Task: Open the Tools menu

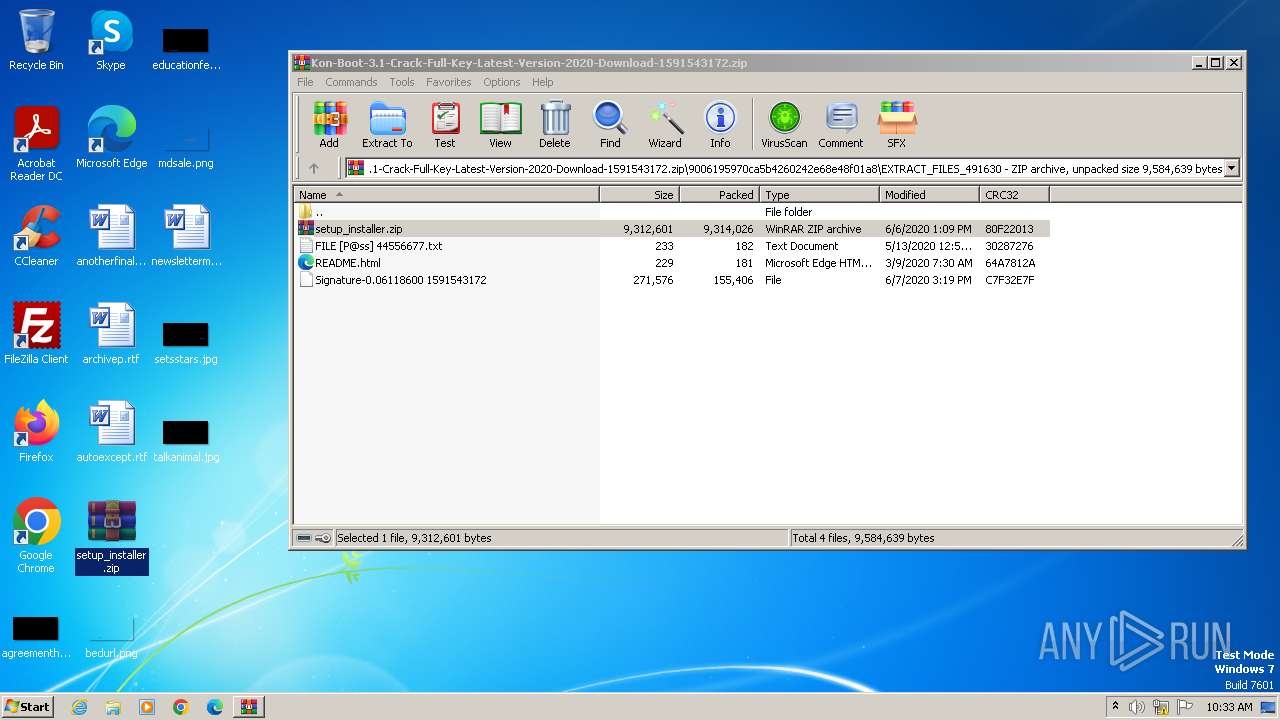Action: coord(402,82)
